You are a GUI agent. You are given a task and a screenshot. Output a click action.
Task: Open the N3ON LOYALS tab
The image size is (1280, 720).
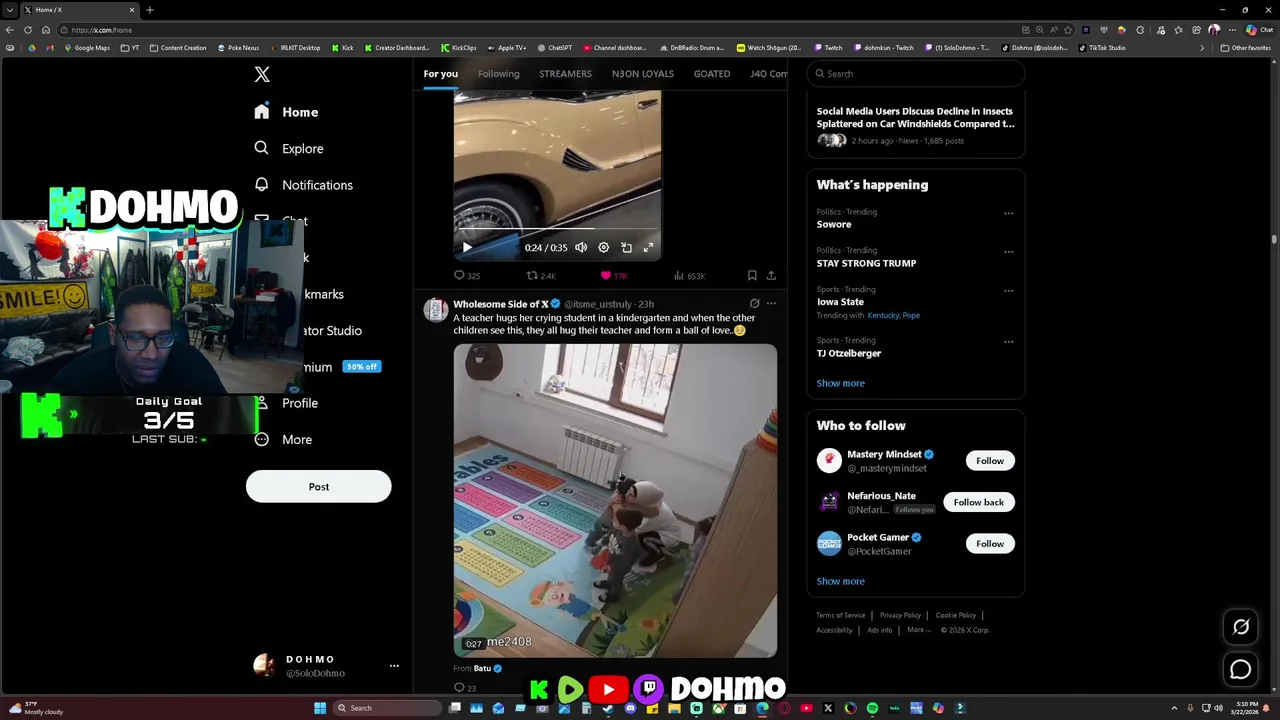coord(642,74)
